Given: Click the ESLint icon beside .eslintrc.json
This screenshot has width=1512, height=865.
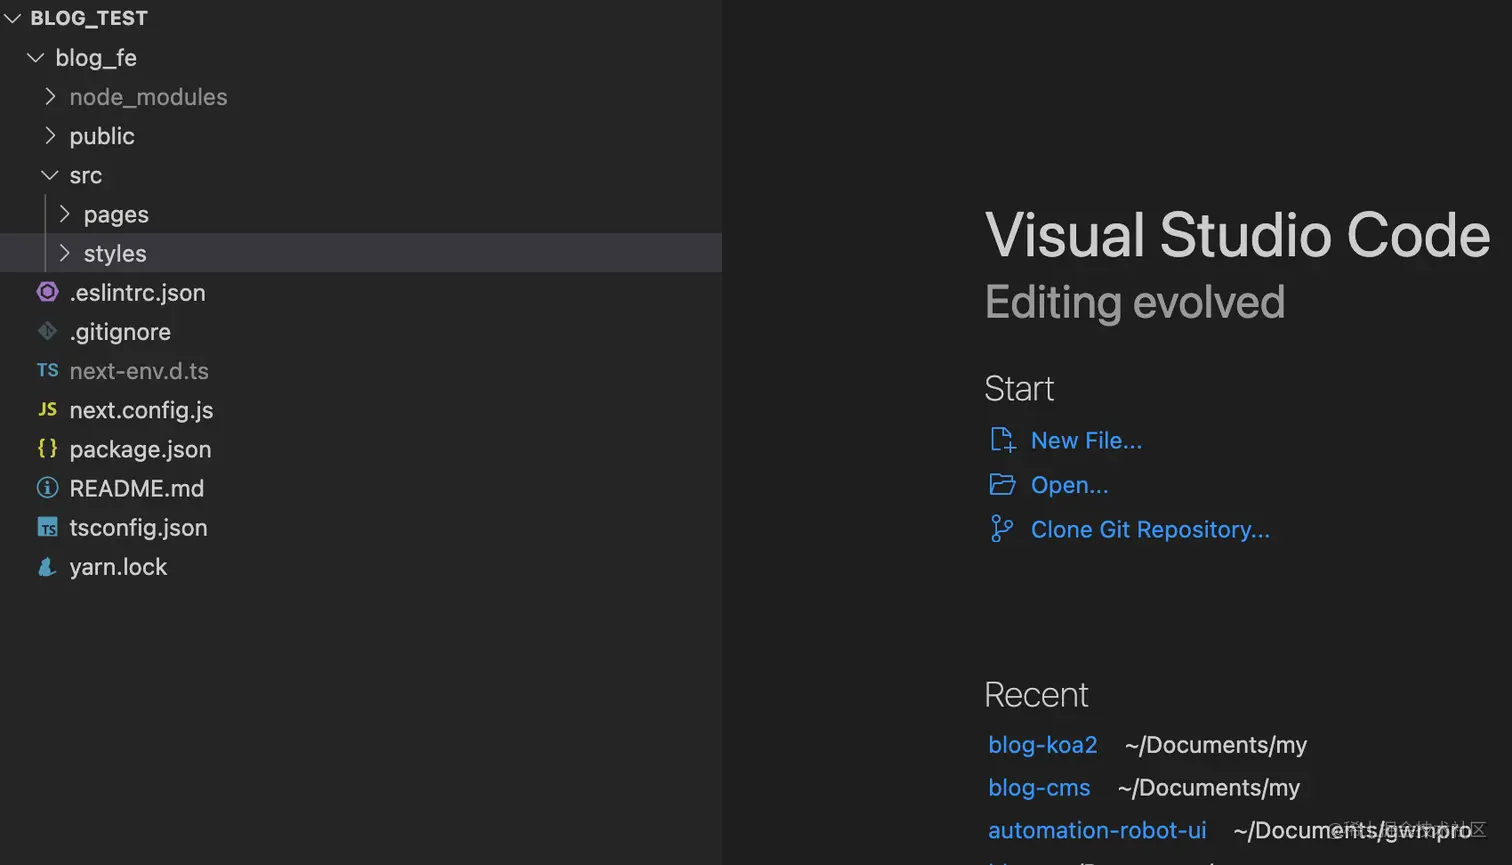Looking at the screenshot, I should click(x=47, y=292).
